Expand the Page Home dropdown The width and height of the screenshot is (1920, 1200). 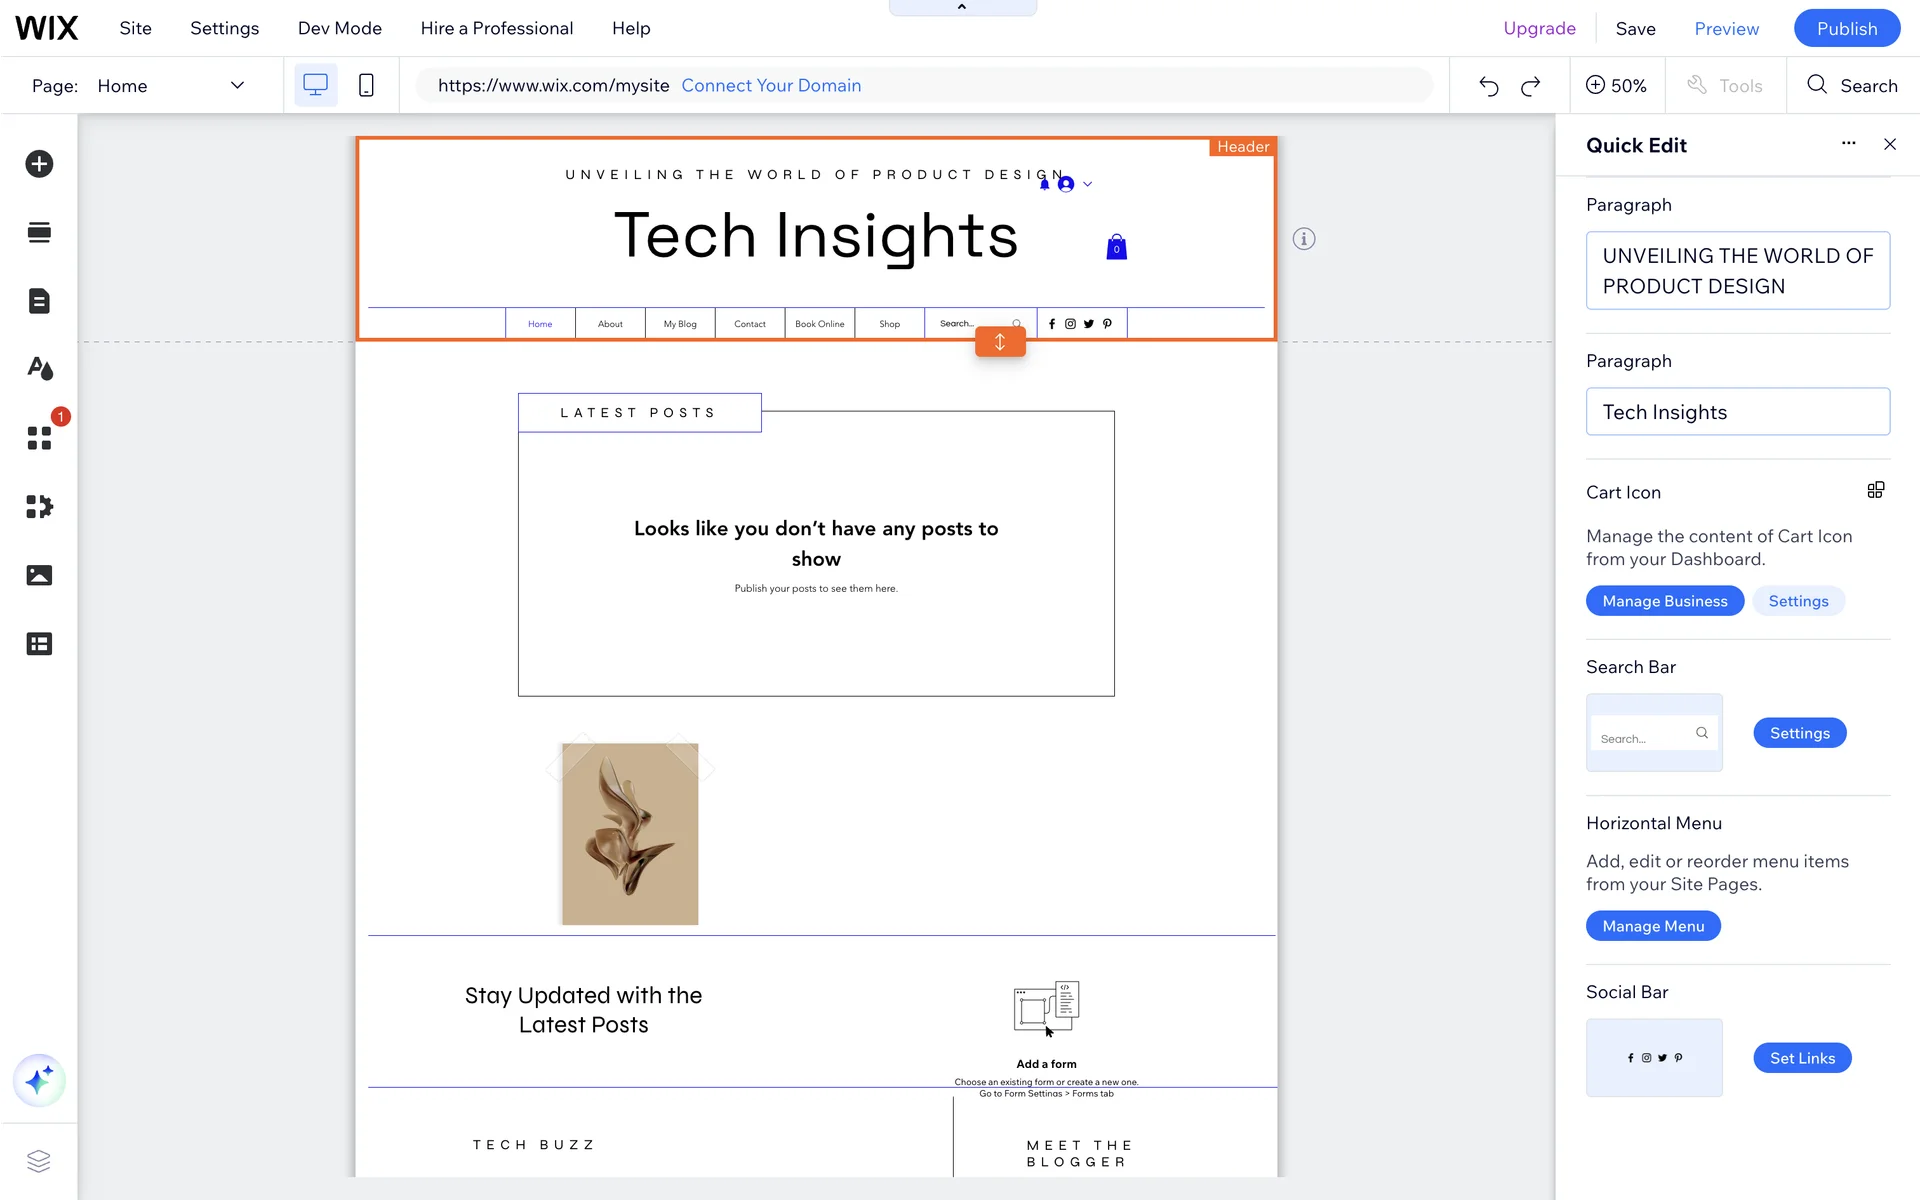(x=237, y=86)
